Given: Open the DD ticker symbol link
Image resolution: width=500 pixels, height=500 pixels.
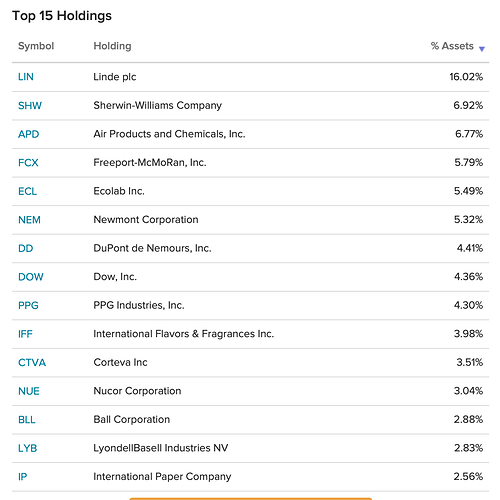Looking at the screenshot, I should tap(25, 248).
